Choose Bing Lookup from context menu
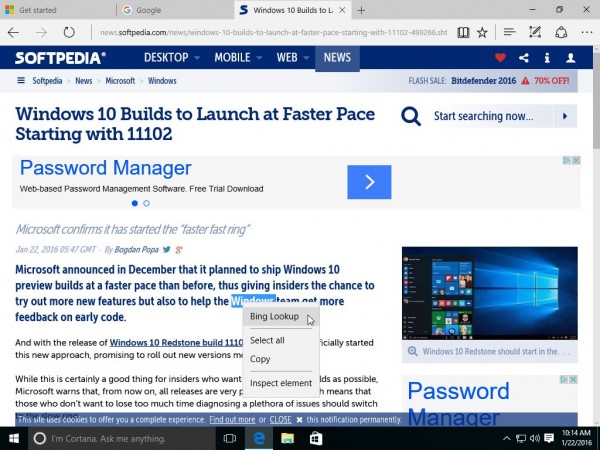 click(274, 317)
